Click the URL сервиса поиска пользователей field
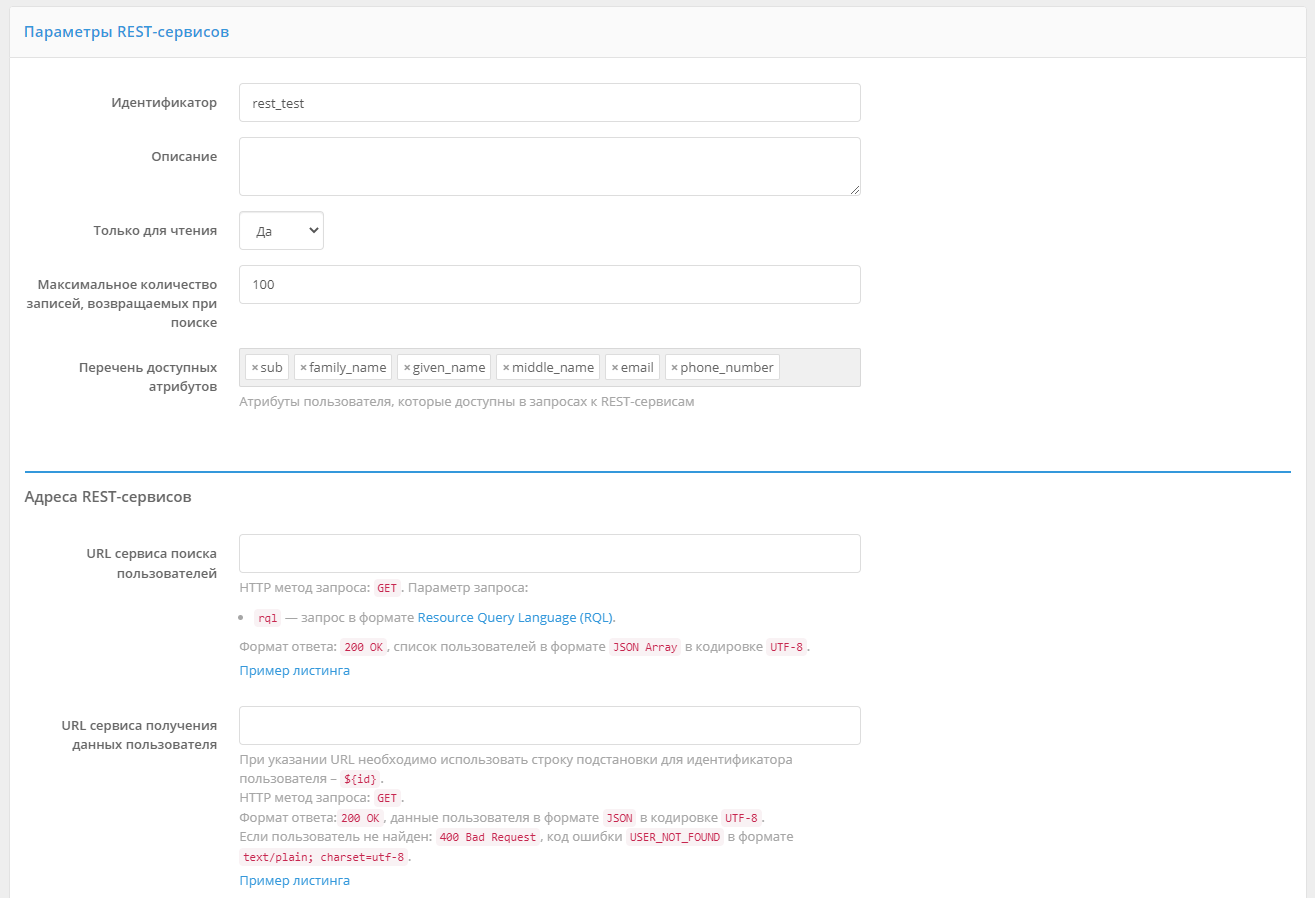 (x=549, y=553)
